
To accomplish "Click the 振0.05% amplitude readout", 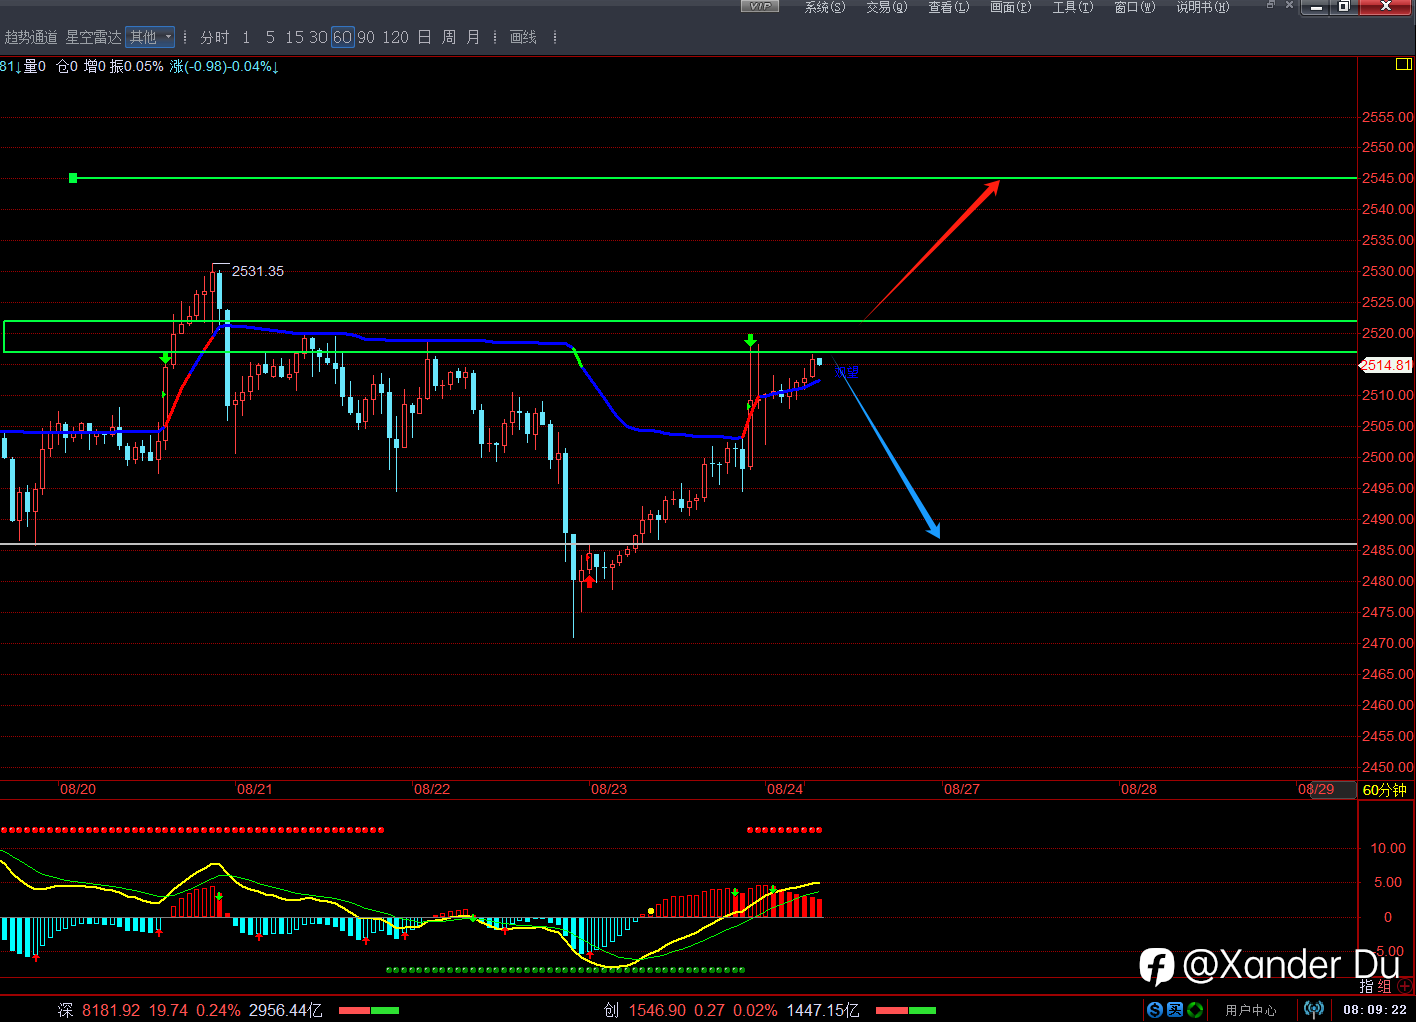I will [x=136, y=66].
